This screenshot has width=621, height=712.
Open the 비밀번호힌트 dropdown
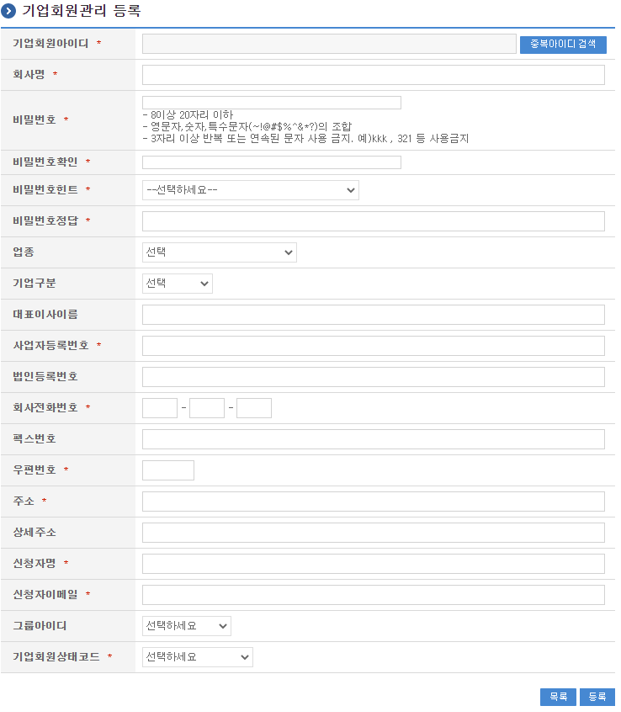point(250,190)
